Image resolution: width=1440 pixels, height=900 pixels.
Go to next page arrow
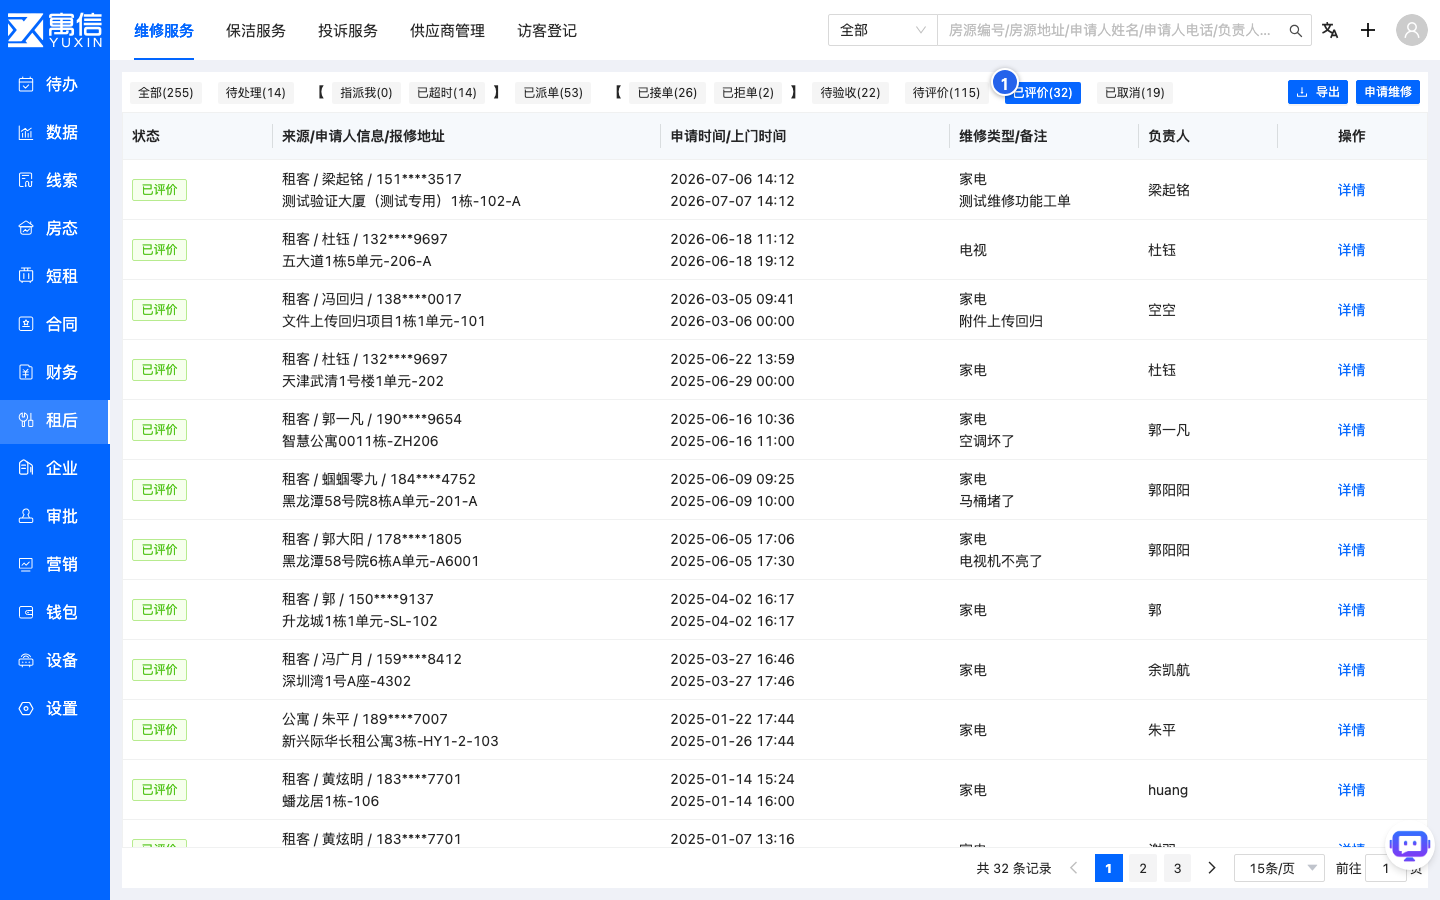click(1212, 868)
